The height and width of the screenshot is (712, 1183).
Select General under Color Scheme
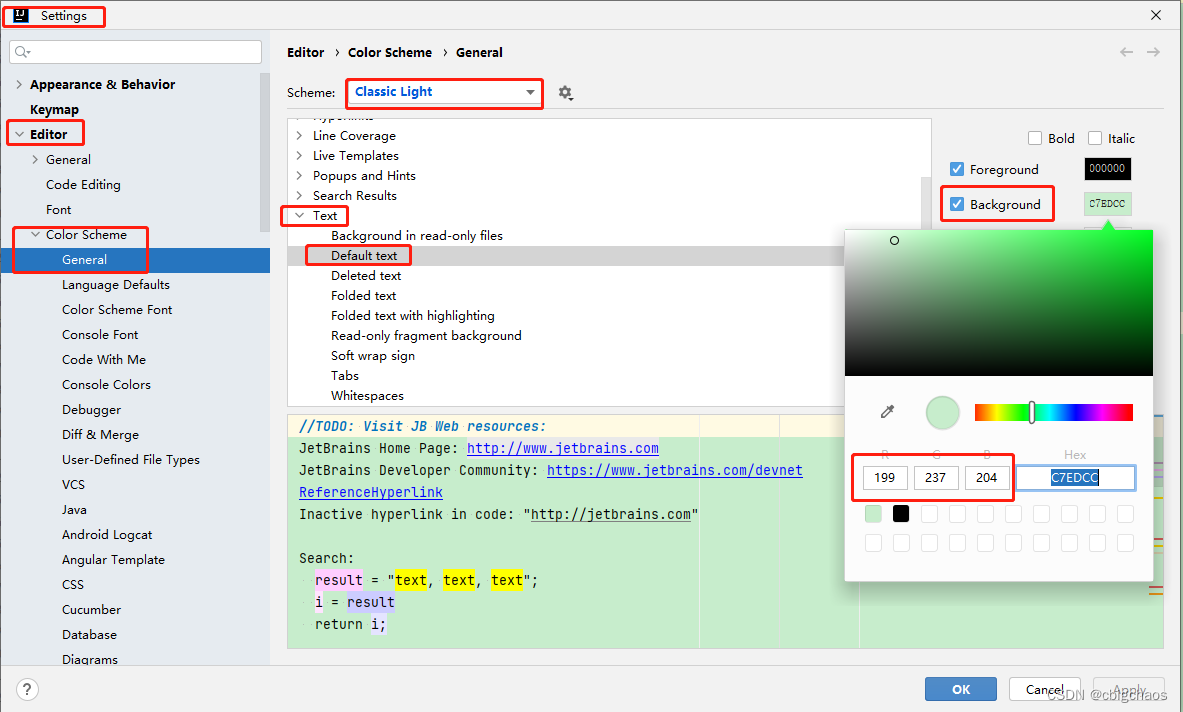click(x=84, y=259)
